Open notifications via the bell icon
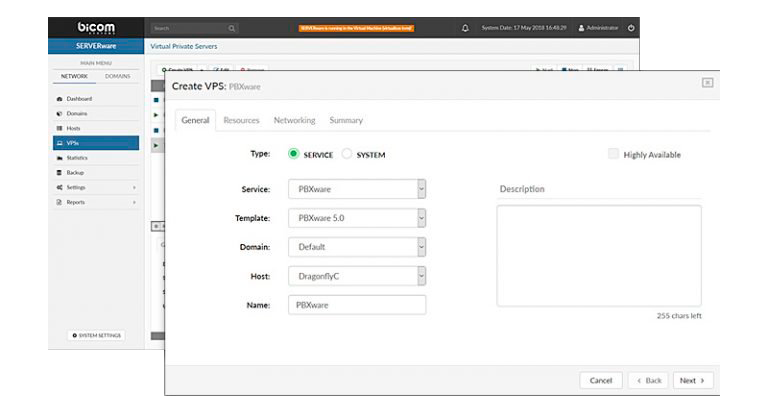 click(x=465, y=28)
